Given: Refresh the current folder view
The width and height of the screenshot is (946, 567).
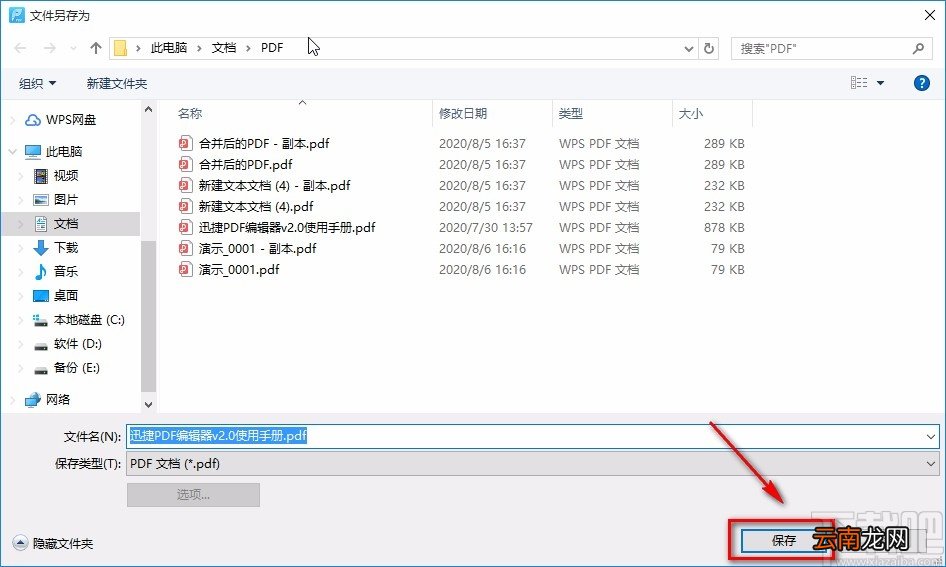Looking at the screenshot, I should pyautogui.click(x=709, y=48).
